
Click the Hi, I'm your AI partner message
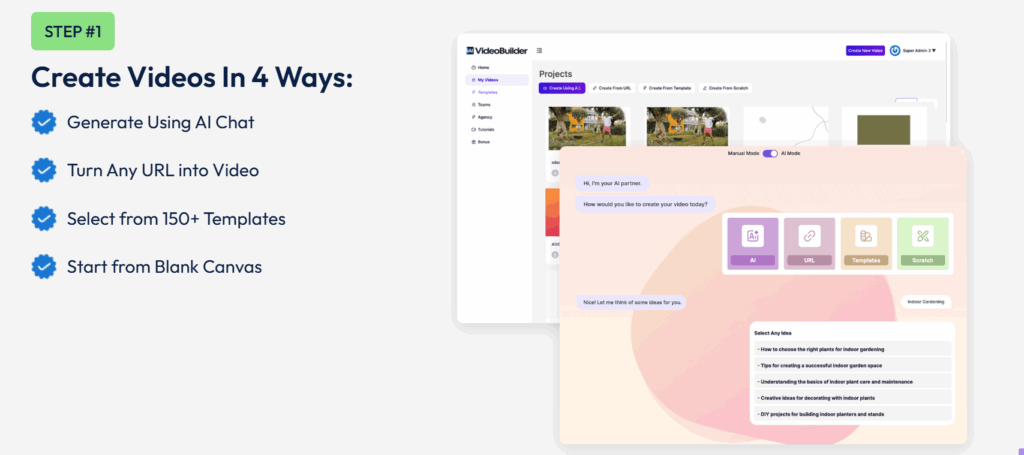(612, 183)
